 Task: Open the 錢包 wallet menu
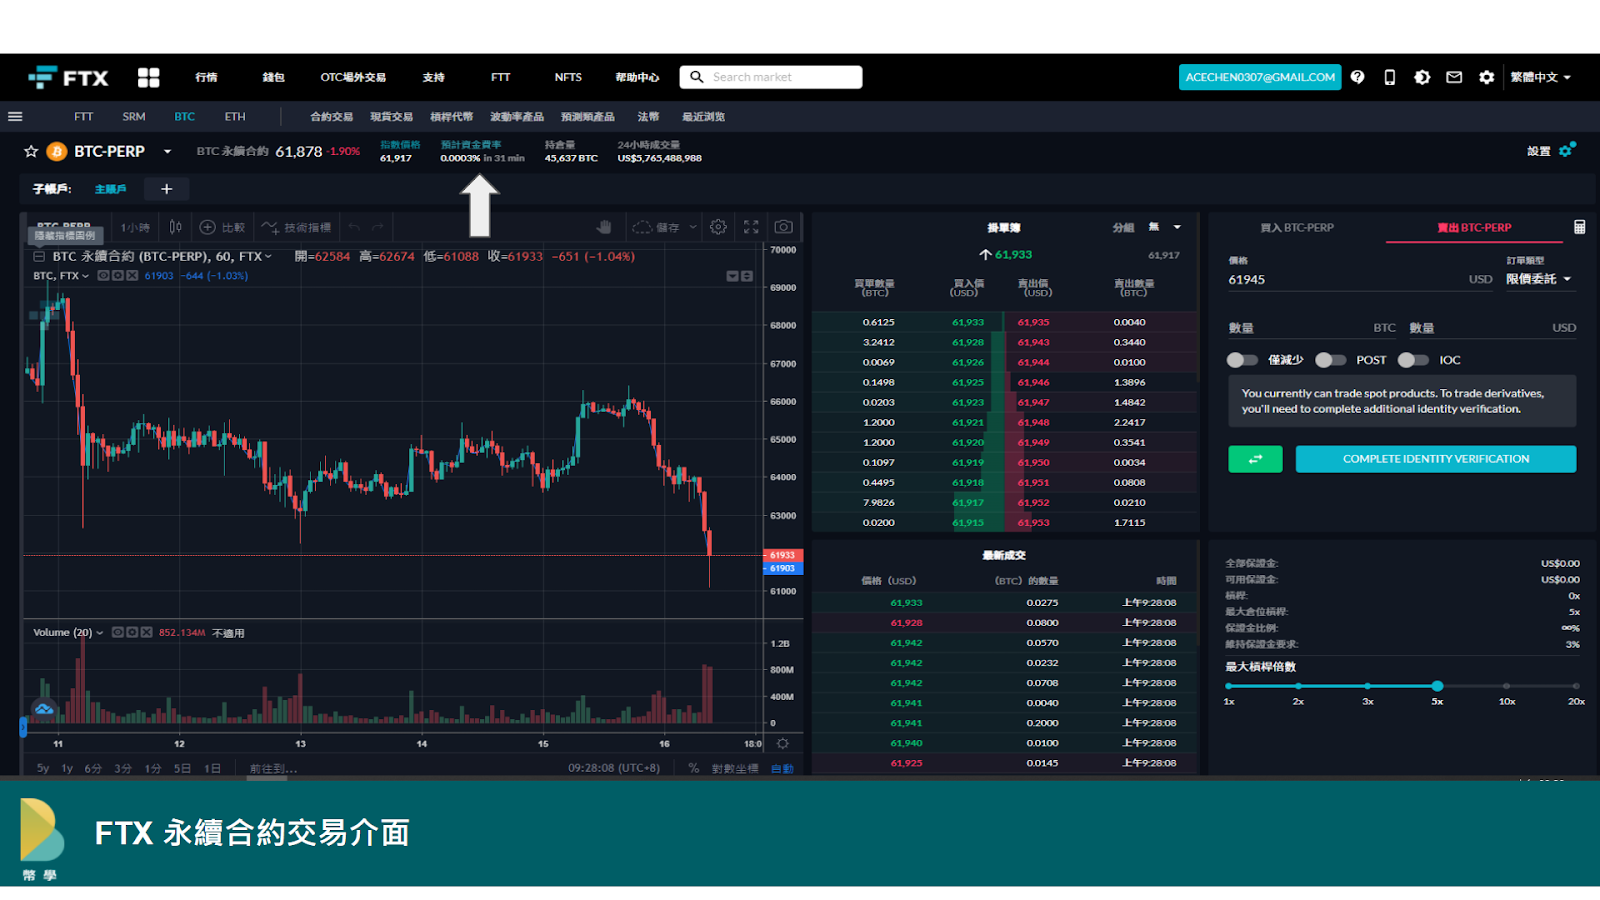click(273, 77)
